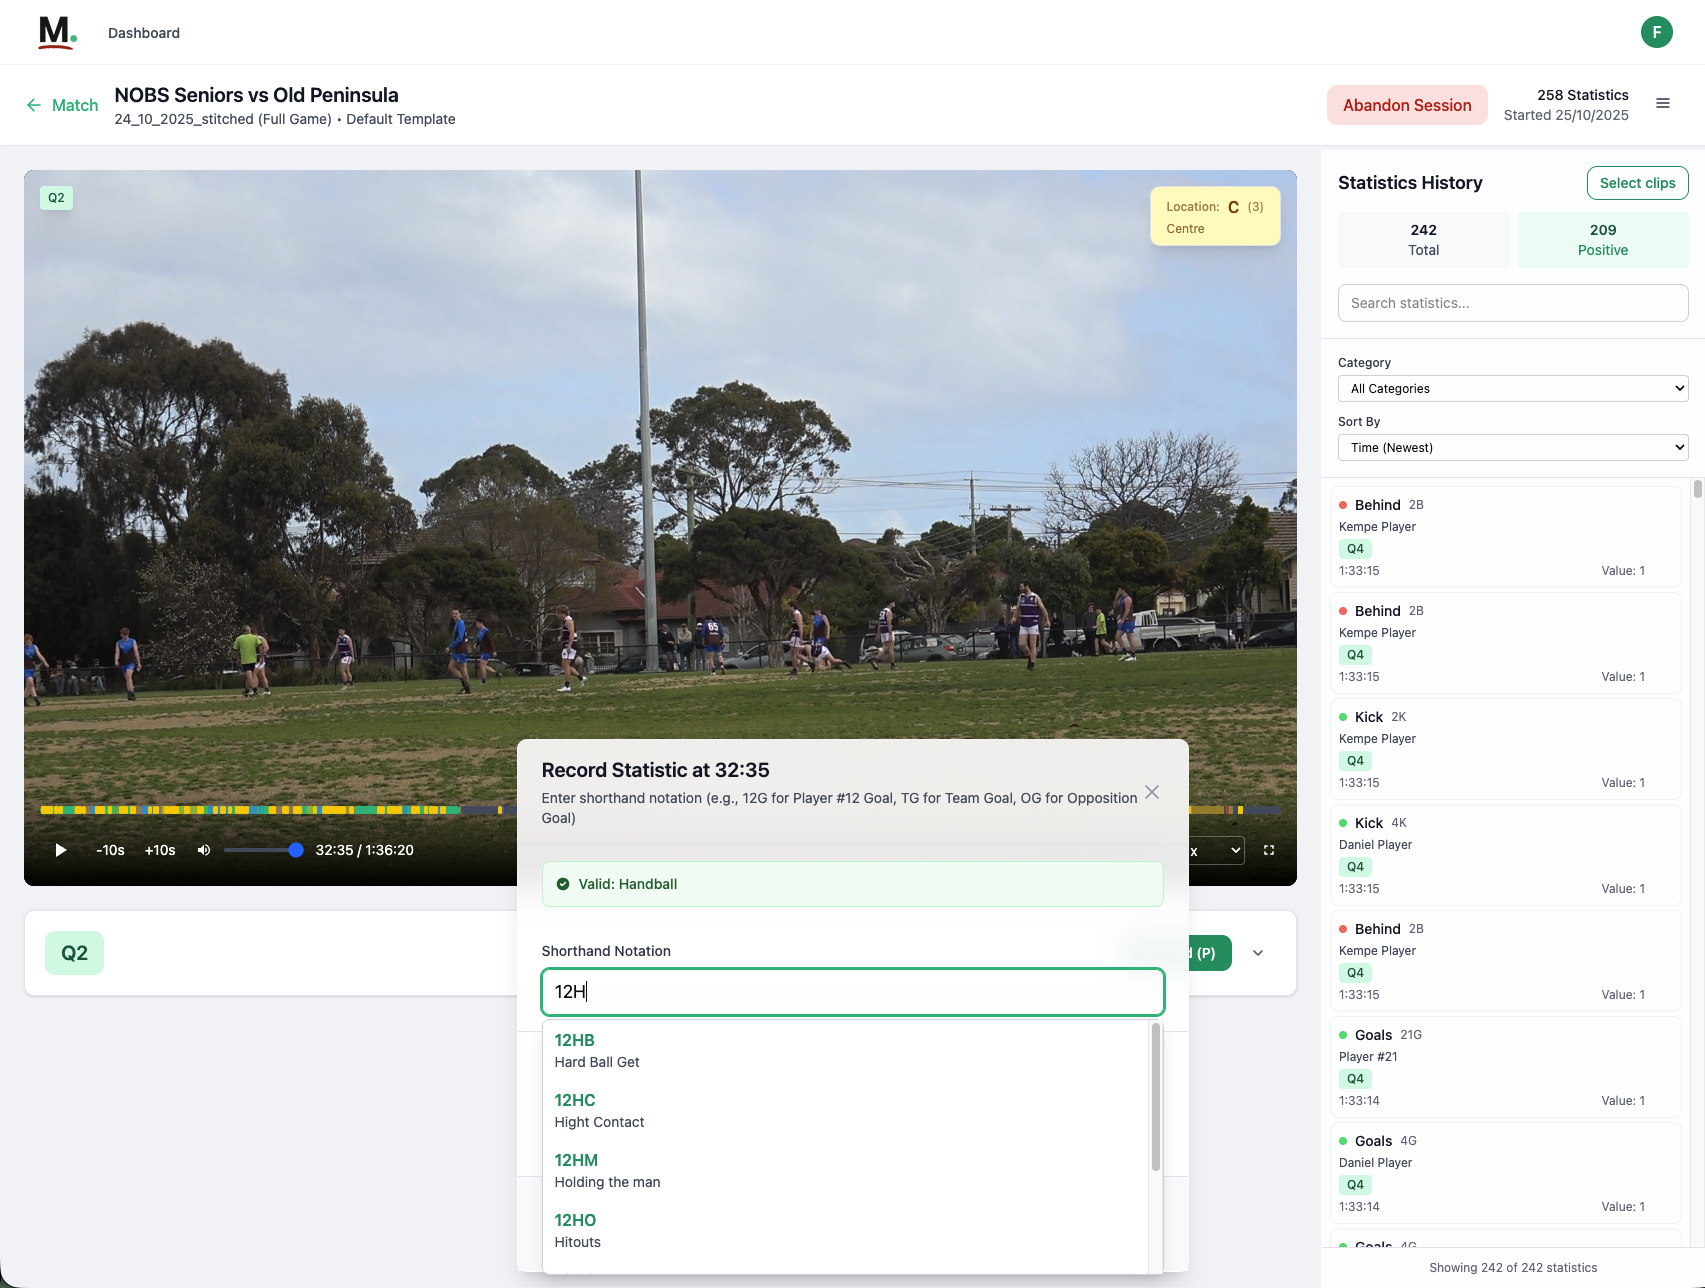Focus the Search statistics field
Viewport: 1705px width, 1288px height.
[1512, 303]
